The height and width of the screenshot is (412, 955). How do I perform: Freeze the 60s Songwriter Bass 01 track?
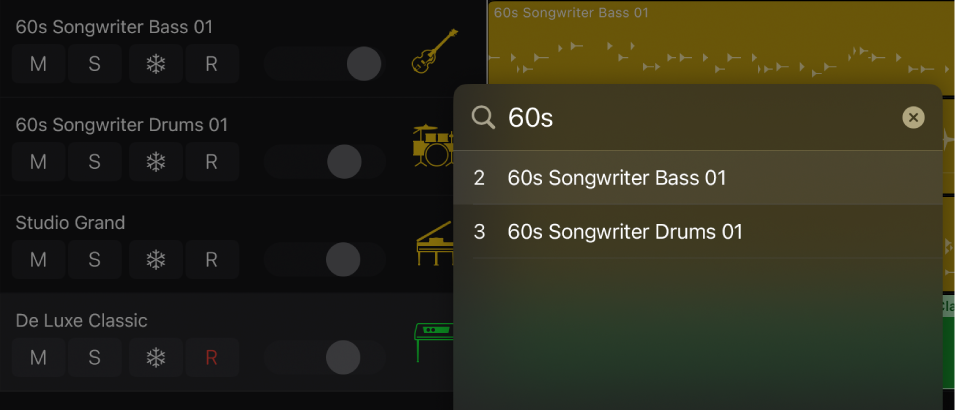point(155,64)
